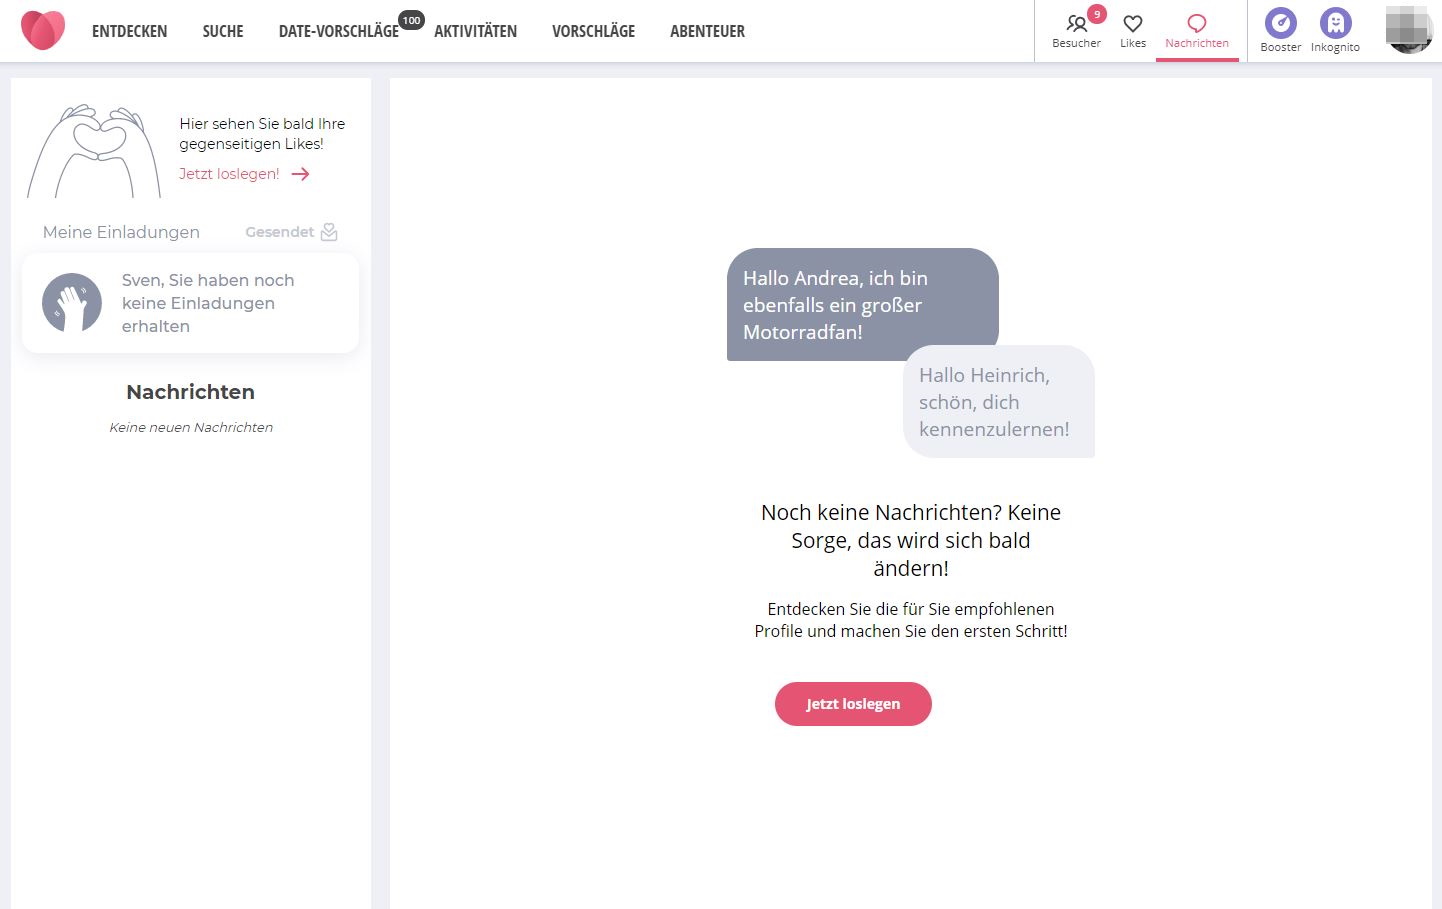Viewport: 1442px width, 909px height.
Task: Select the no invitations received card
Action: click(190, 303)
